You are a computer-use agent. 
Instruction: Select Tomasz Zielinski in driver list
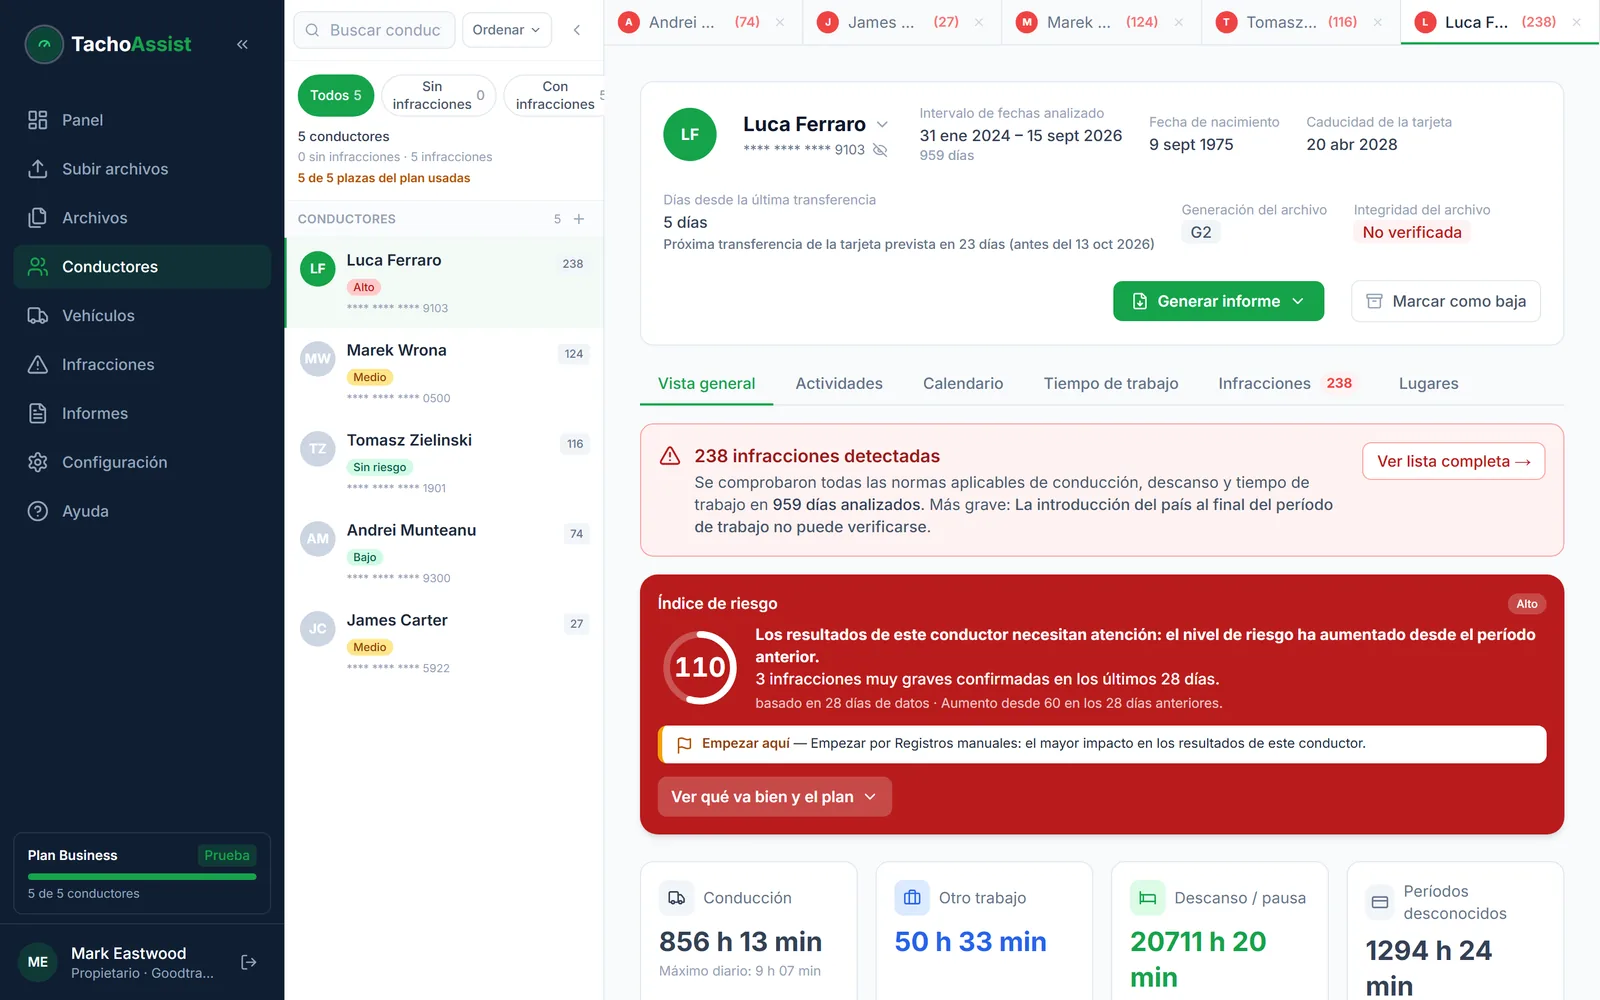444,463
